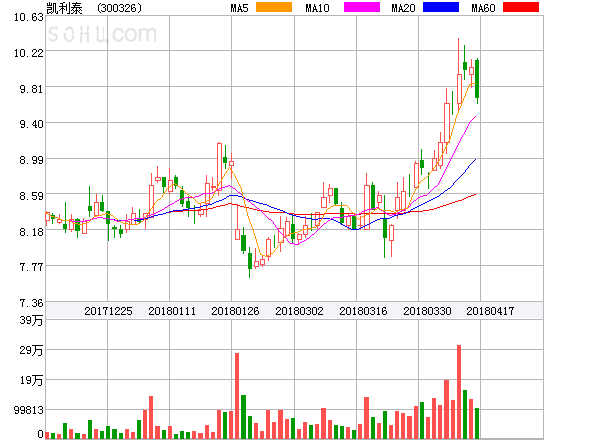Image resolution: width=600 pixels, height=440 pixels.
Task: Click the 20180316 date label
Action: click(363, 311)
